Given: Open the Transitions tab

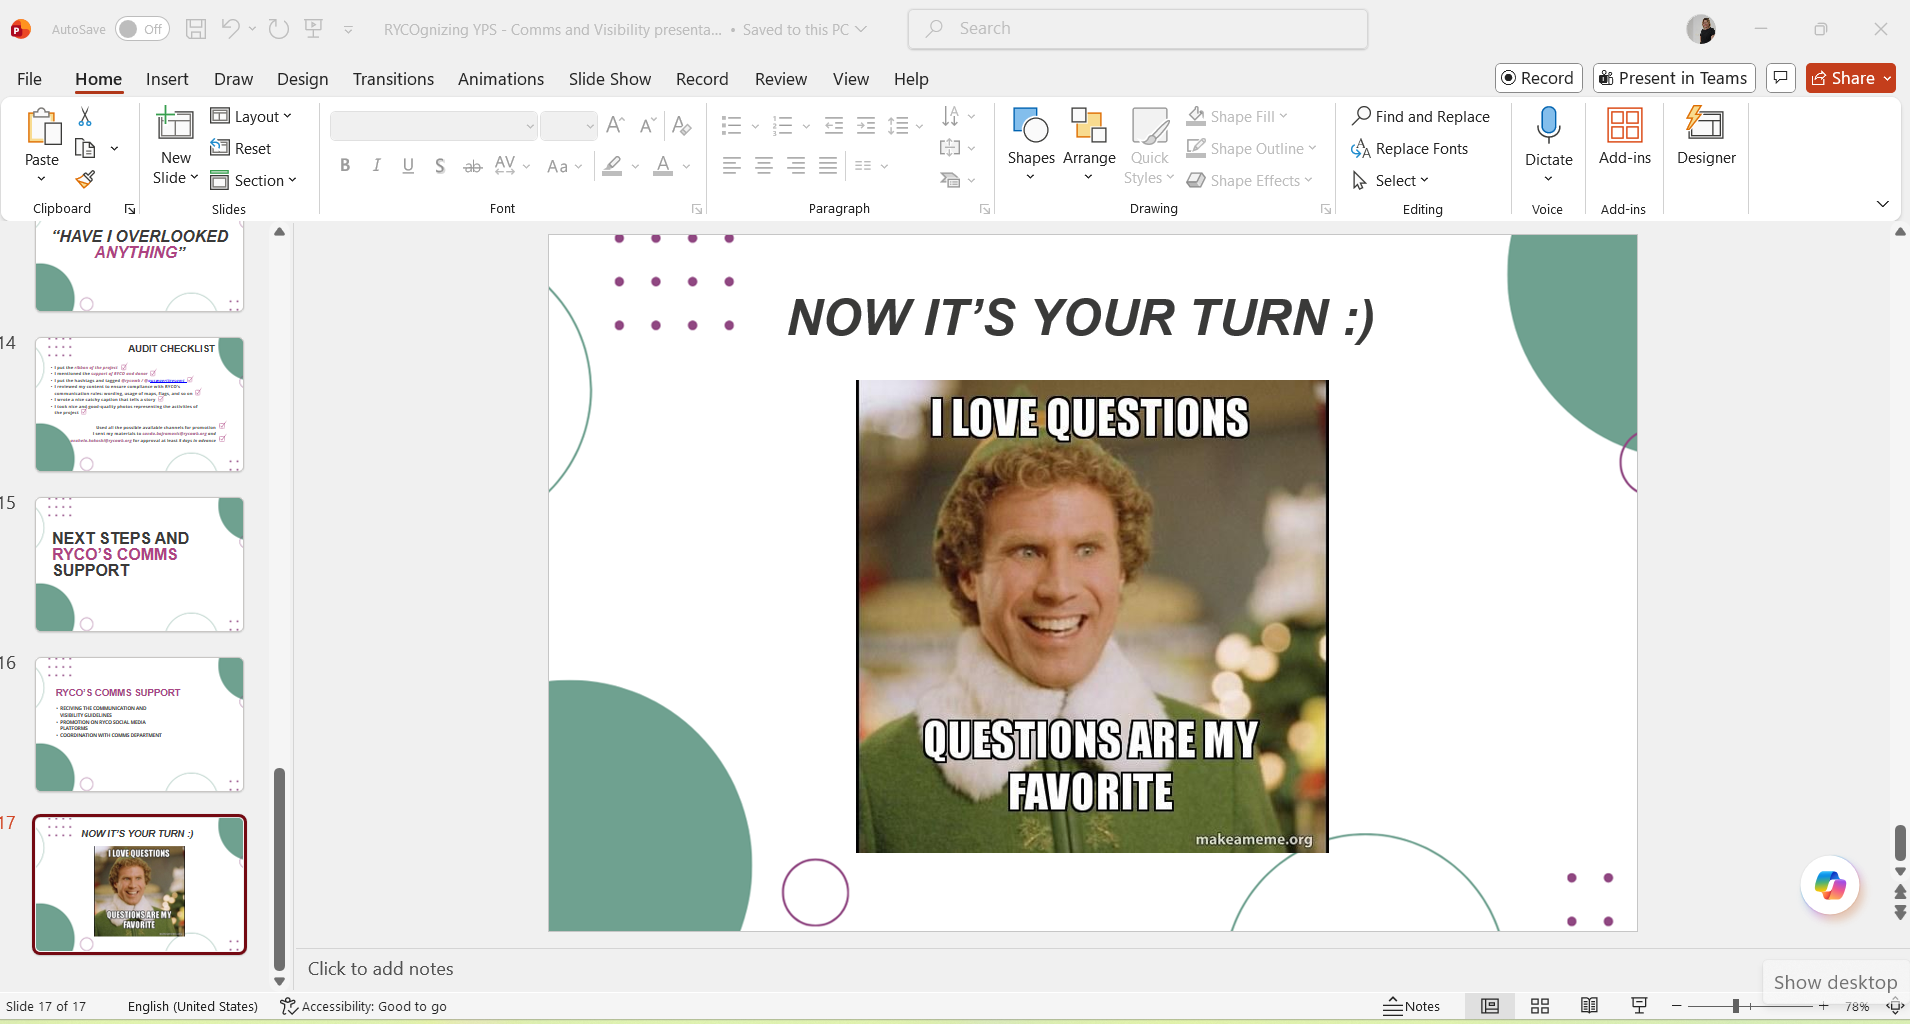Looking at the screenshot, I should [x=393, y=79].
